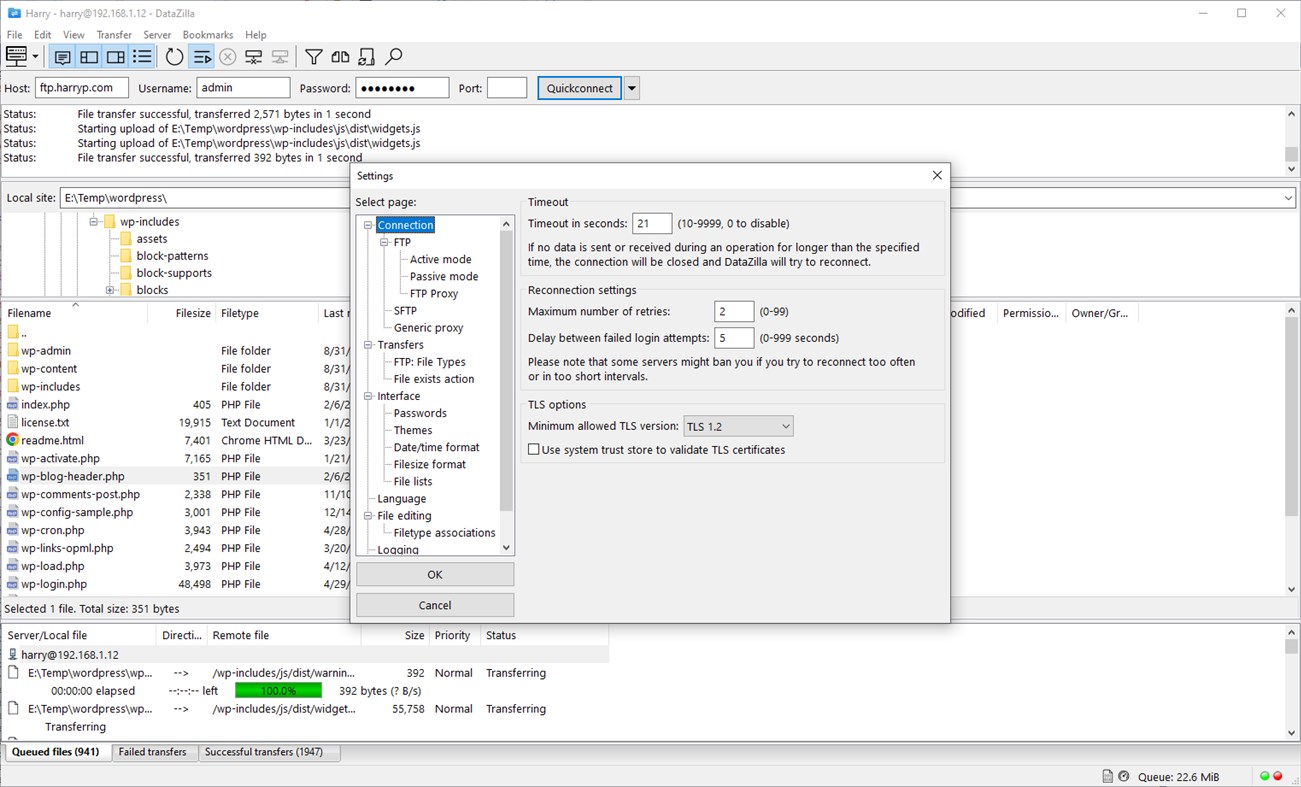Open the Bookmarks menu
The height and width of the screenshot is (787, 1301).
click(x=207, y=34)
